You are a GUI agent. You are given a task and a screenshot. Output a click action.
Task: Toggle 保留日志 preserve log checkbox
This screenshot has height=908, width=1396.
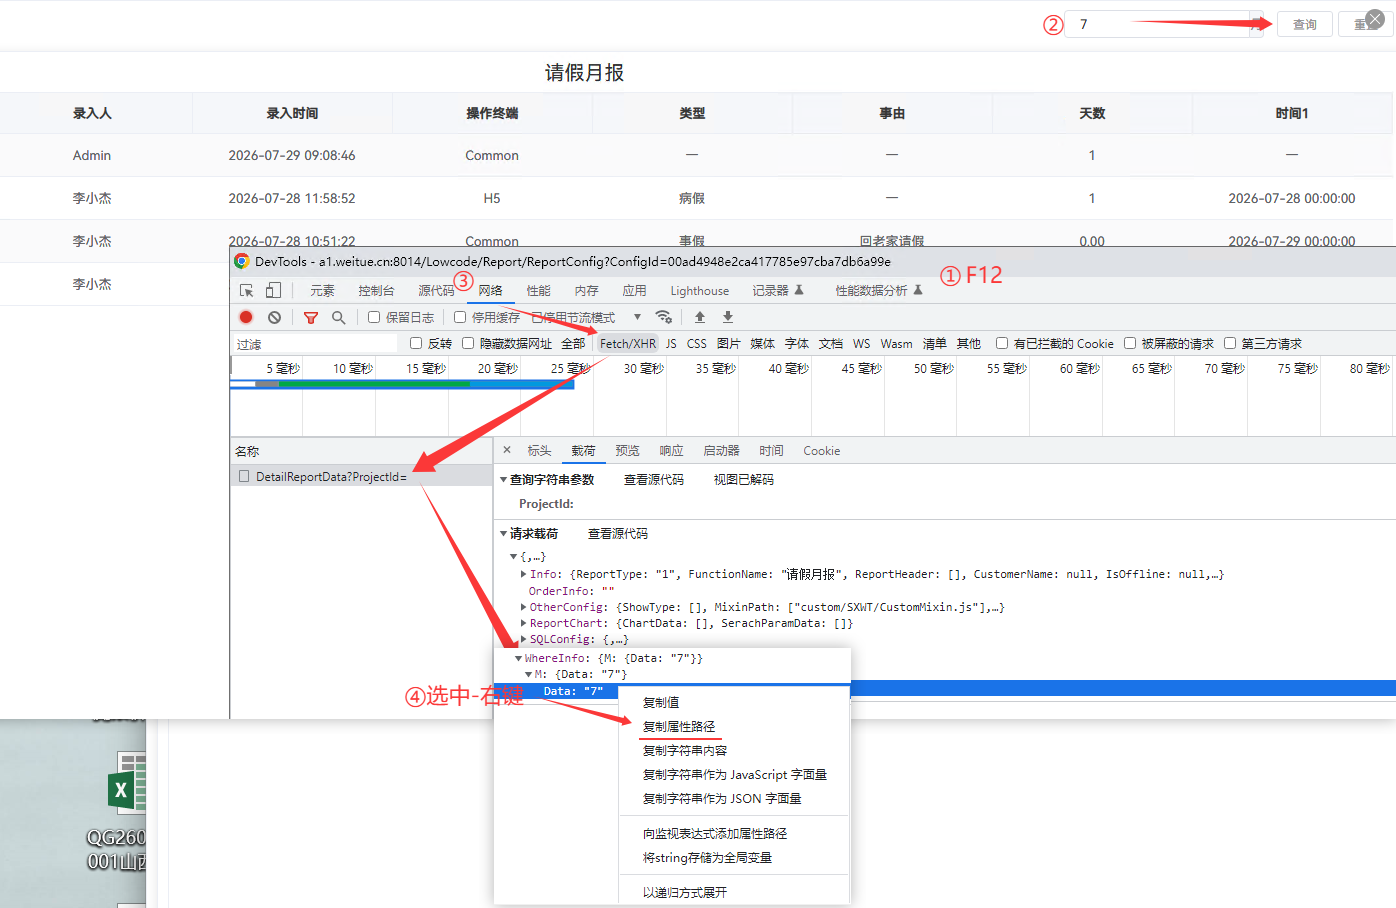pos(374,317)
